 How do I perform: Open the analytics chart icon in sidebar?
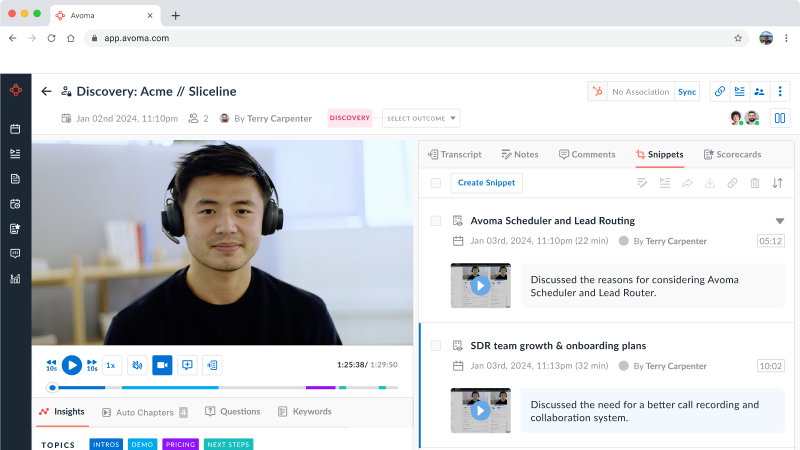click(x=15, y=279)
